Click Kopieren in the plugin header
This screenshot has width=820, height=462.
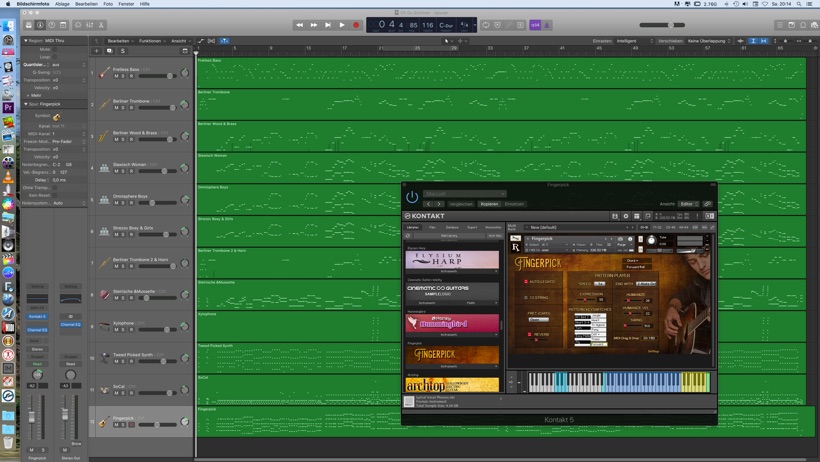click(489, 204)
